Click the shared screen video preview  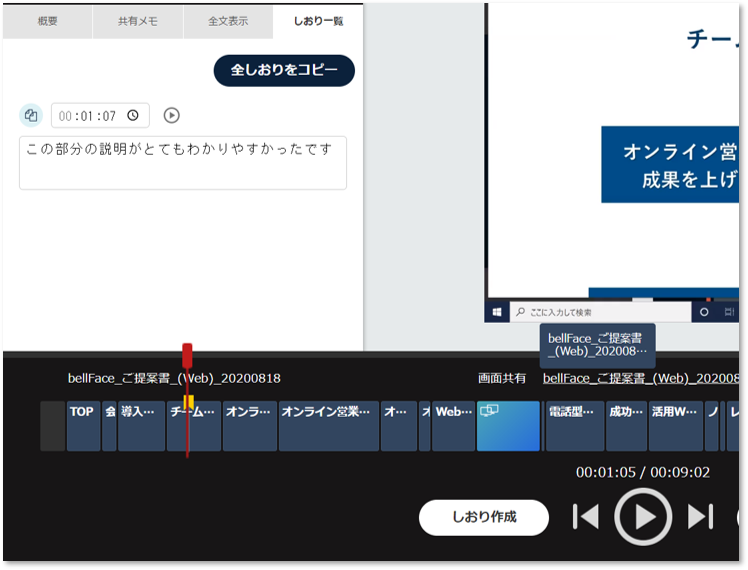coord(613,162)
